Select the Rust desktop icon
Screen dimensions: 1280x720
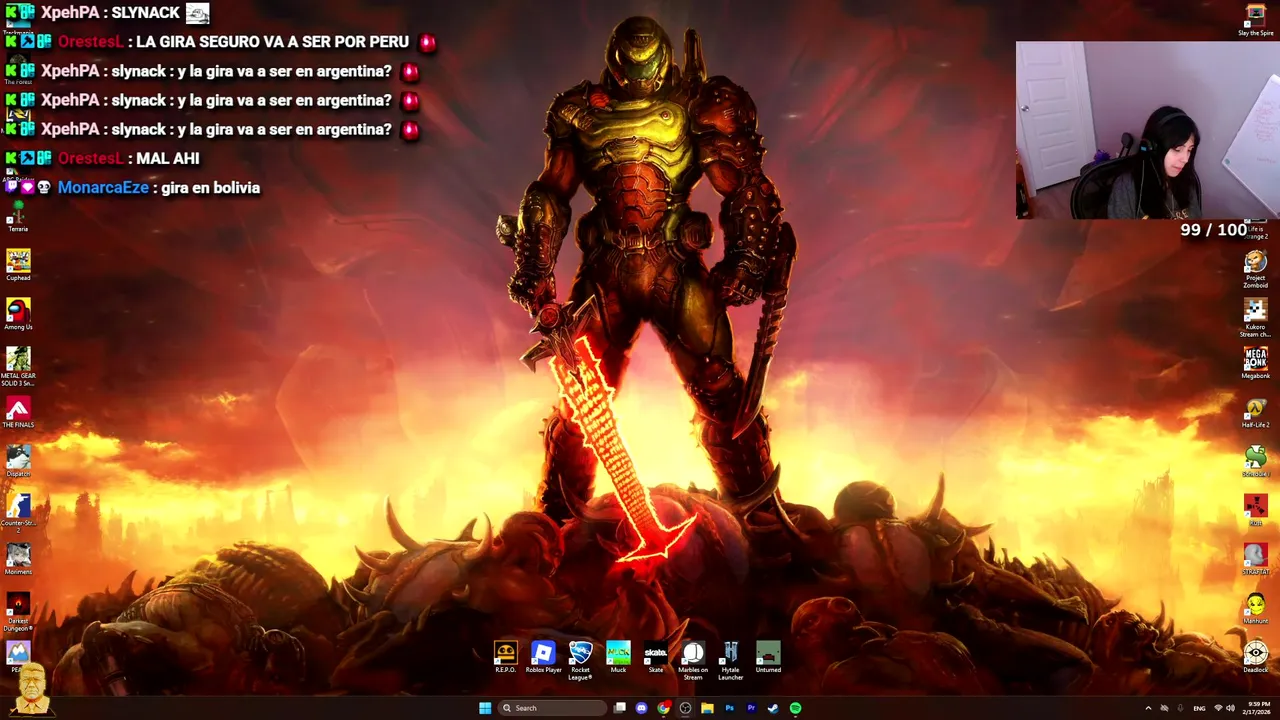pyautogui.click(x=1255, y=510)
